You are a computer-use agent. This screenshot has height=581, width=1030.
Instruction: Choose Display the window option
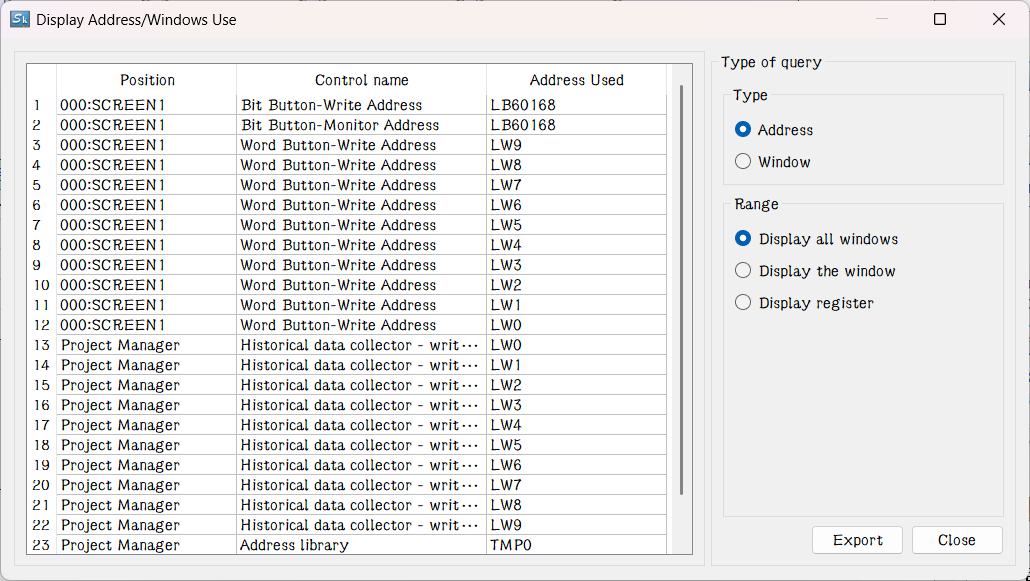point(743,271)
